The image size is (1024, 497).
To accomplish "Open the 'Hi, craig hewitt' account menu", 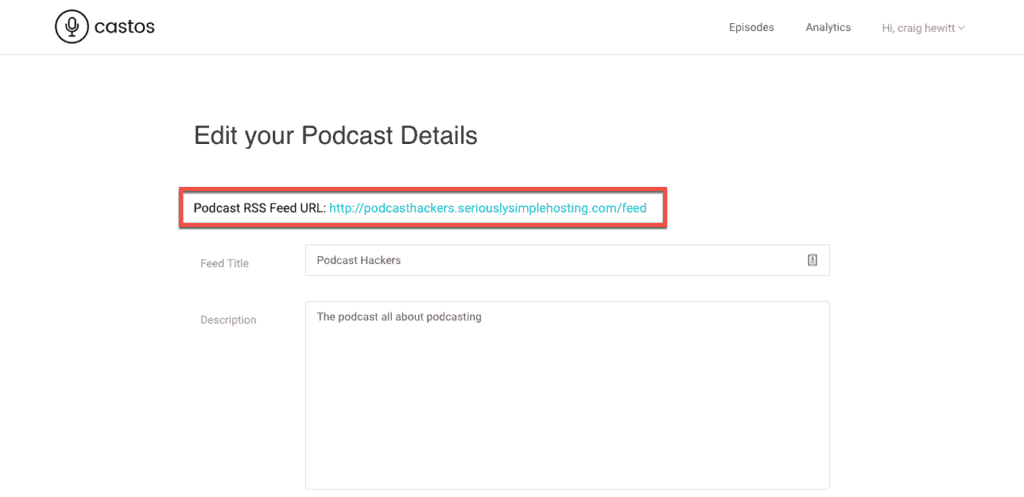I will coord(918,28).
